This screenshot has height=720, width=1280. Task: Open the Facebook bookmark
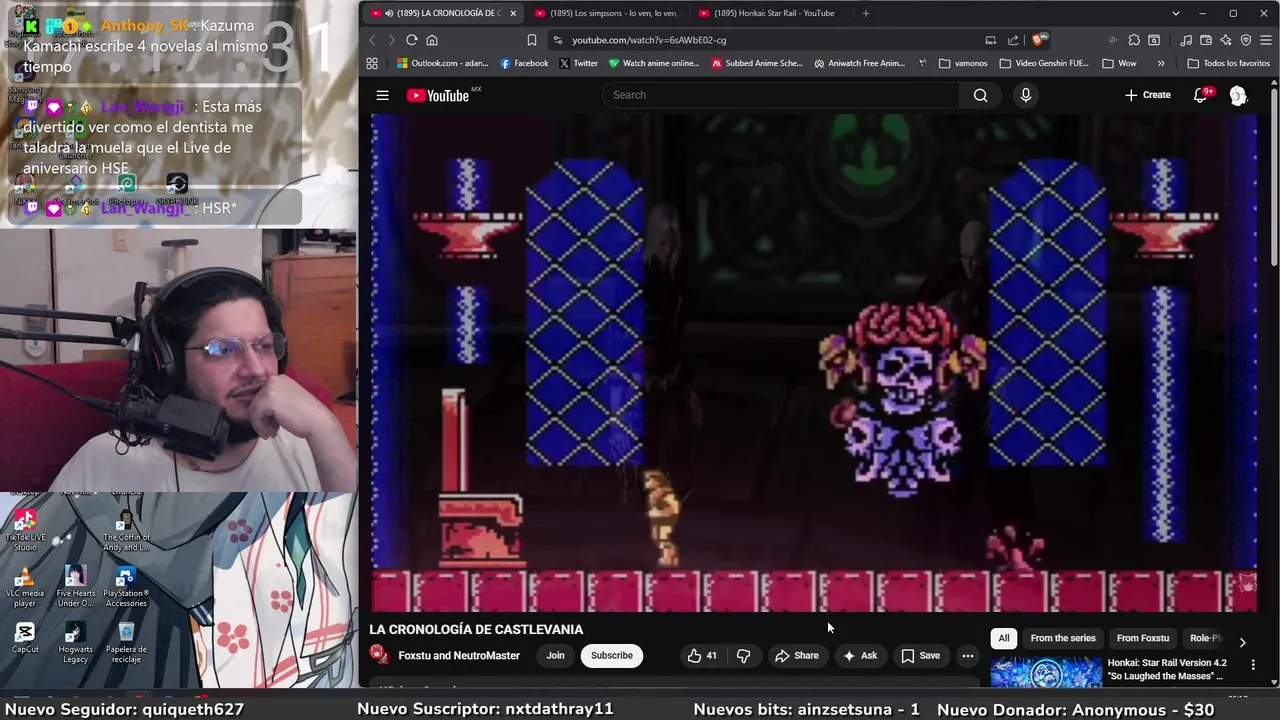(524, 63)
